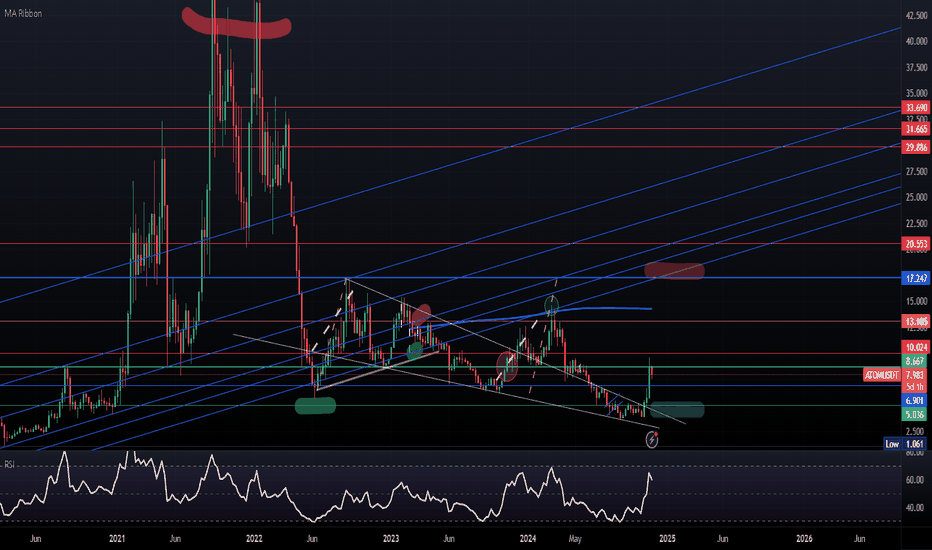Viewport: 932px width, 550px height.
Task: Click 37.500 on the price axis
Action: (x=916, y=67)
